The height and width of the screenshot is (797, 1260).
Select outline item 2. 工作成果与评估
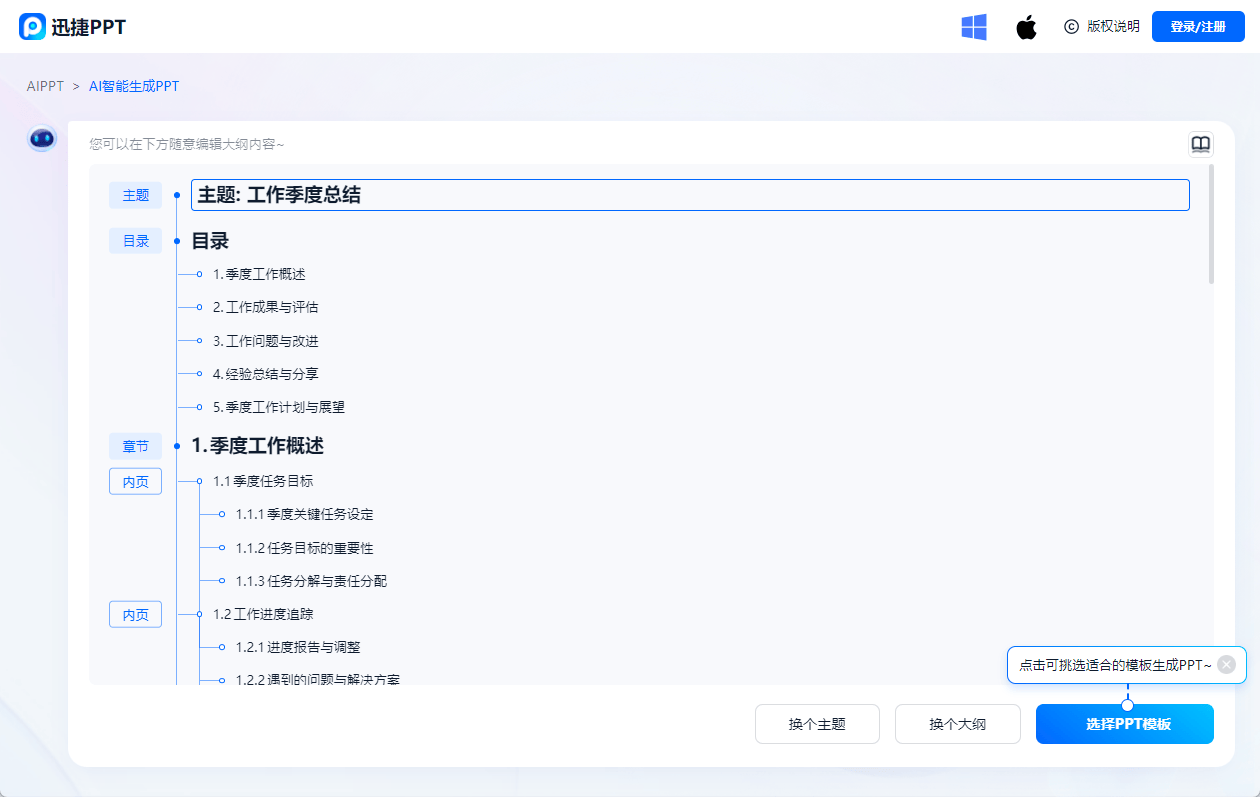265,307
